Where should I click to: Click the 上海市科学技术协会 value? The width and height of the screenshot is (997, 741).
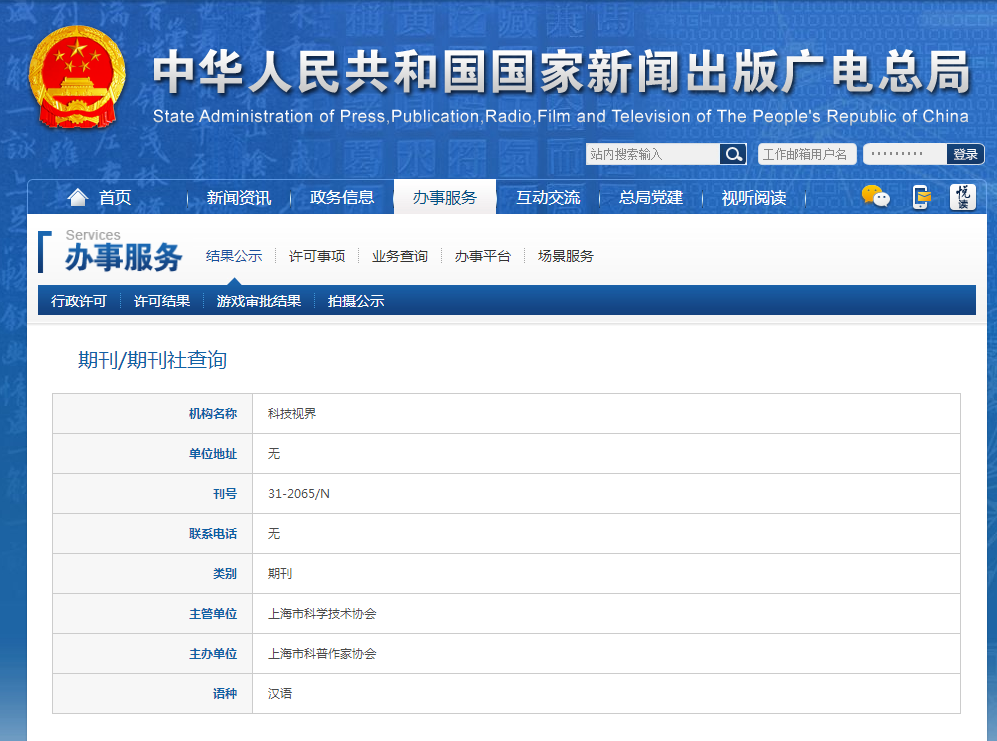[322, 614]
